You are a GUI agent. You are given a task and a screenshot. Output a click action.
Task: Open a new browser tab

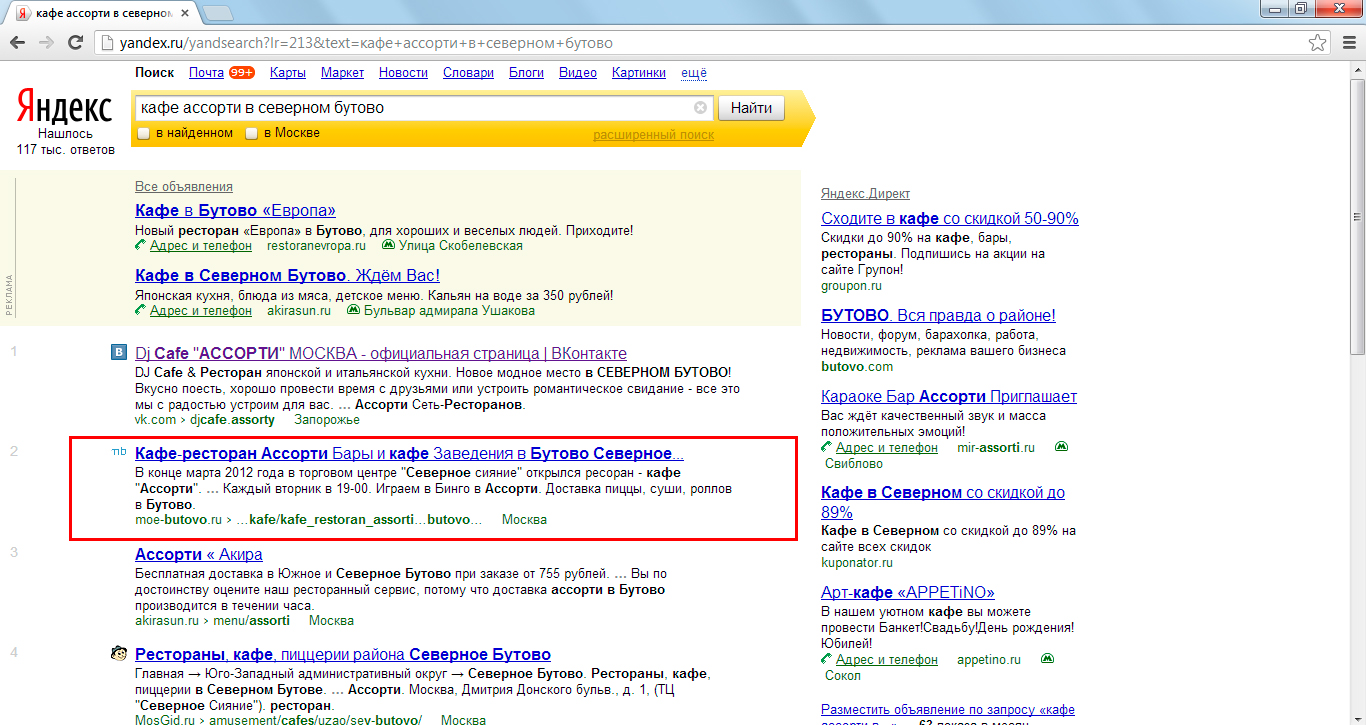pyautogui.click(x=217, y=14)
